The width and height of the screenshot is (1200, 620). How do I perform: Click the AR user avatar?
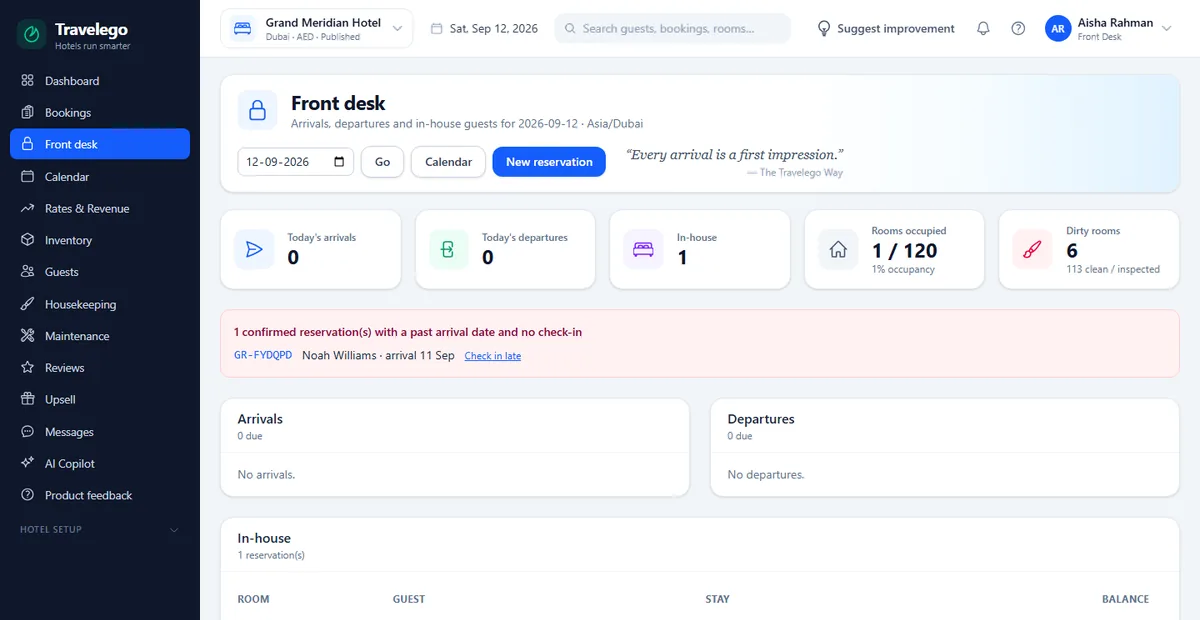coord(1058,29)
